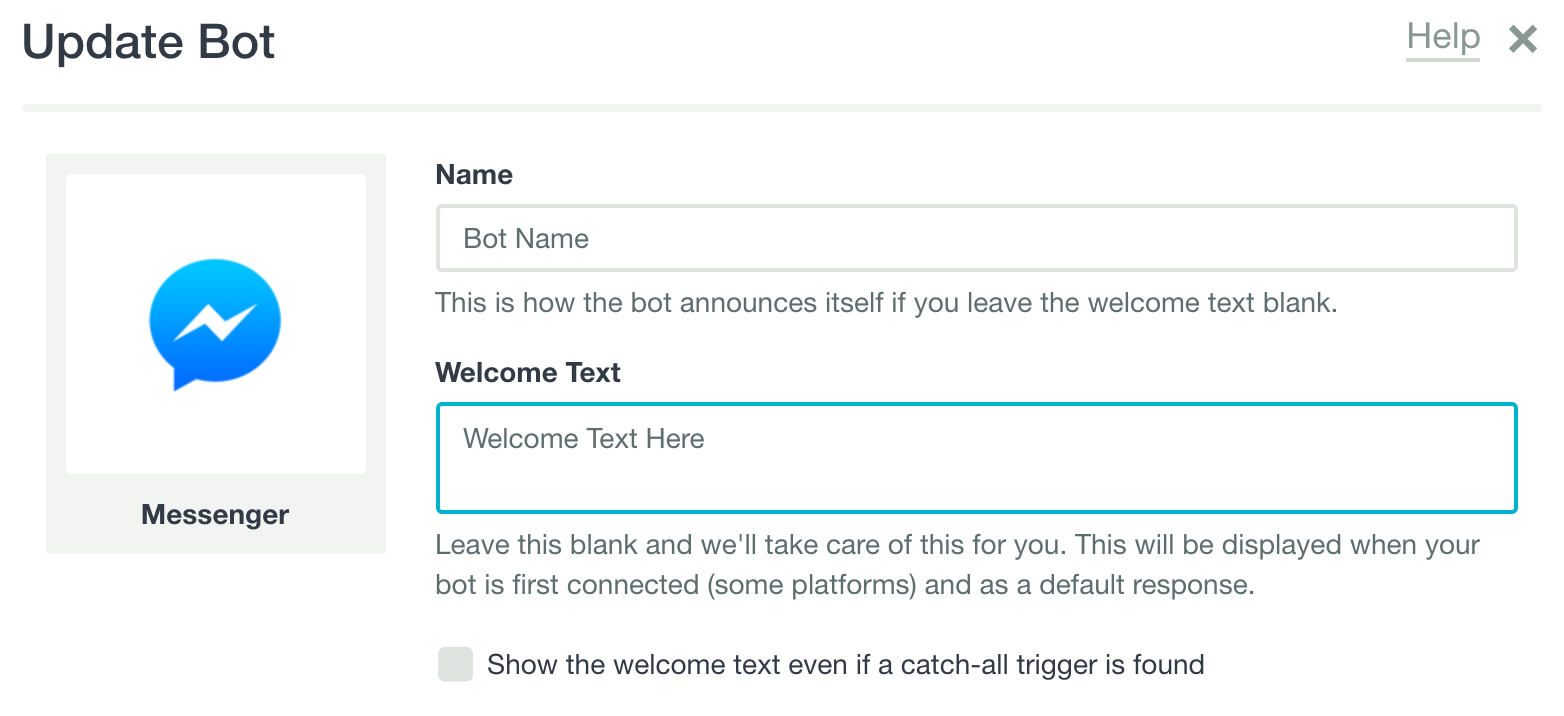Screen dimensions: 1564x716
Task: Click the 'Show the welcome text' checkbox label
Action: click(845, 664)
